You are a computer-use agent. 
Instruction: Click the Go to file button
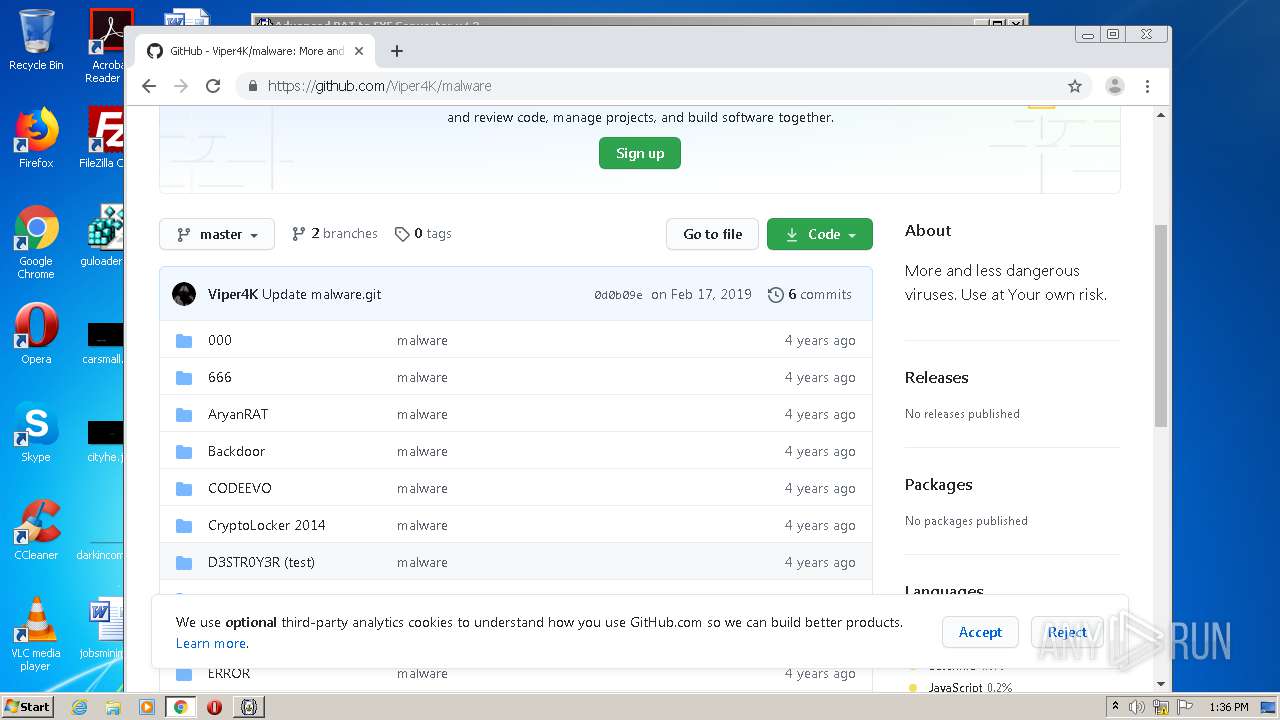[713, 234]
